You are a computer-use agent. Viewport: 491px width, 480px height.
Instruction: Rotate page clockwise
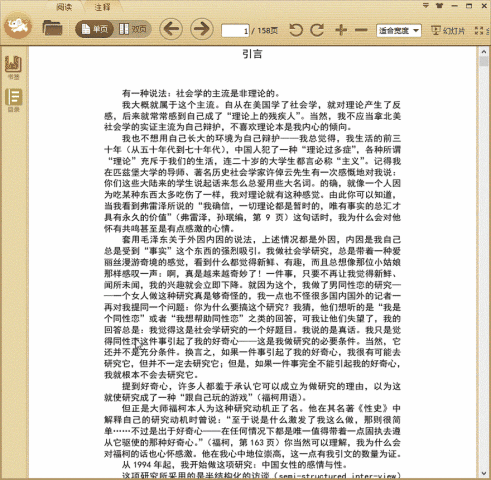317,30
